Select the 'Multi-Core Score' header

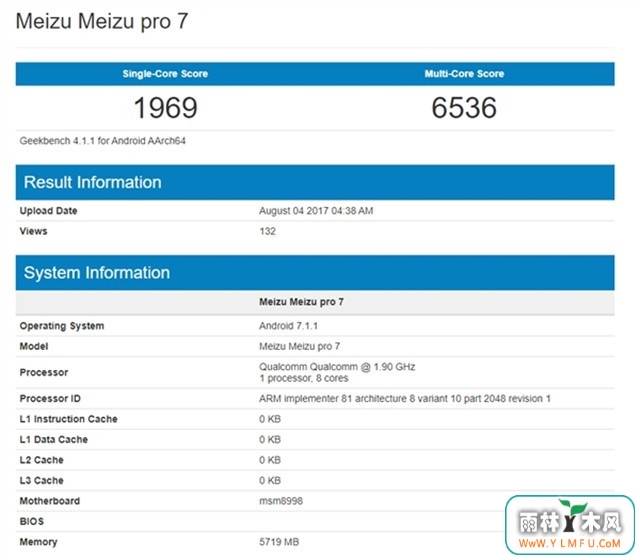click(x=464, y=74)
